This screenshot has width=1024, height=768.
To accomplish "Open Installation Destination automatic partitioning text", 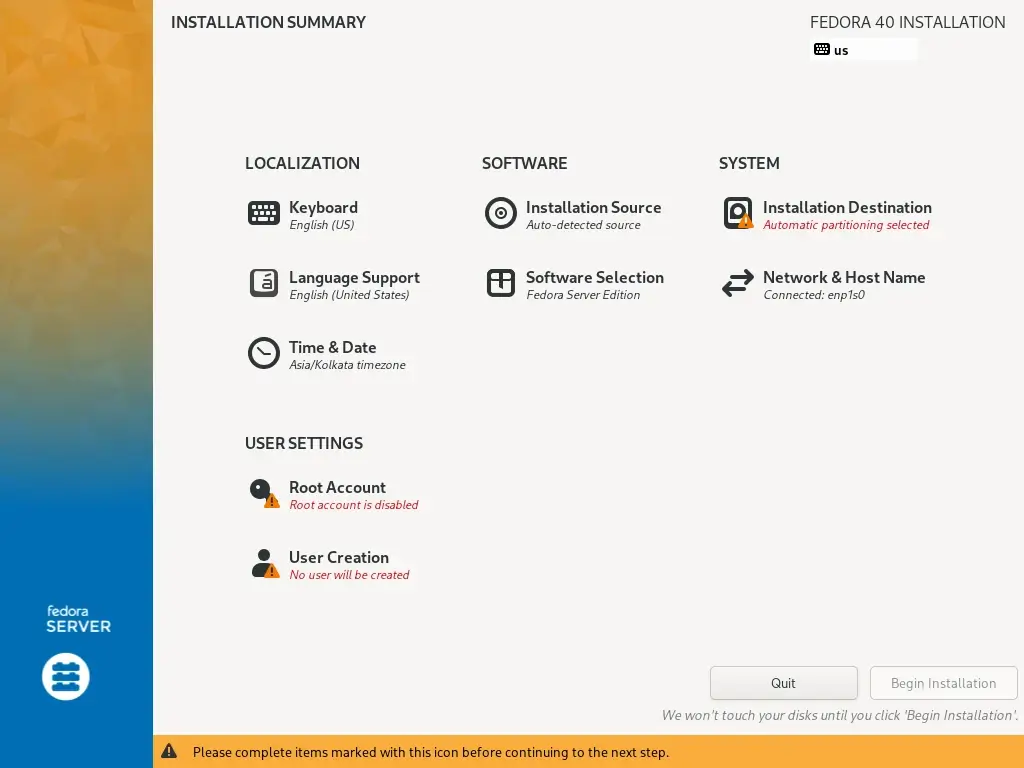I will tap(846, 225).
